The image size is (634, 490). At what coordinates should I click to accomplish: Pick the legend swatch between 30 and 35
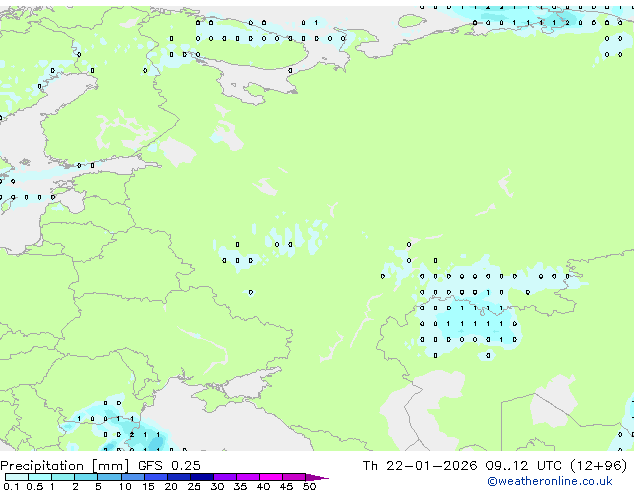click(225, 477)
